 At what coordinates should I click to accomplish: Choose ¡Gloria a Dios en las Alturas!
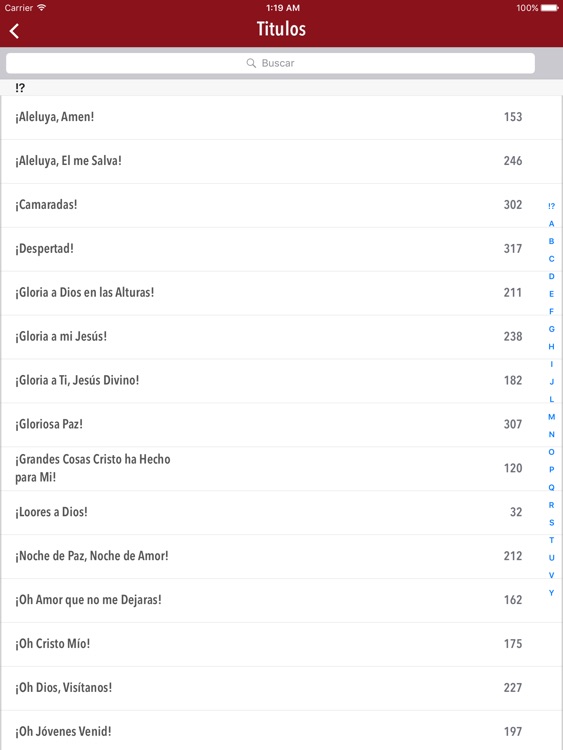[x=281, y=293]
